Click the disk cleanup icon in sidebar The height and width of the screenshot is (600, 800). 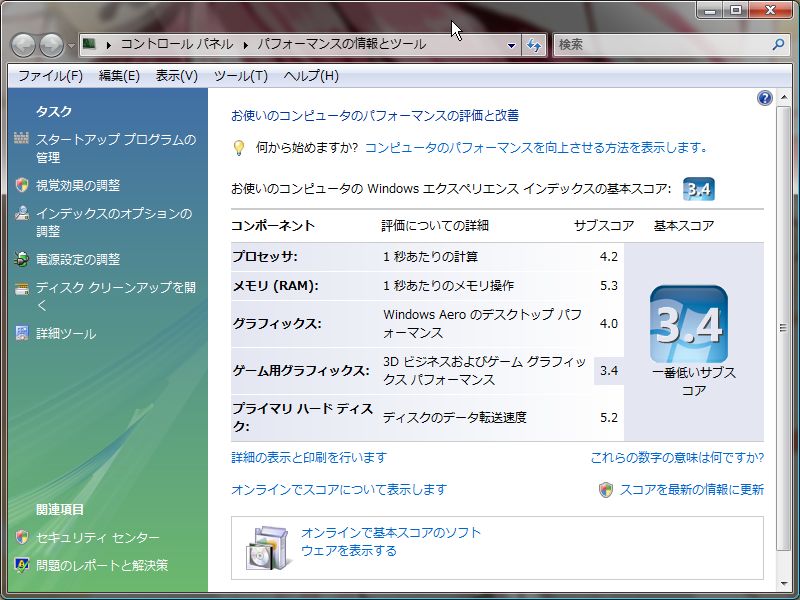(x=21, y=289)
